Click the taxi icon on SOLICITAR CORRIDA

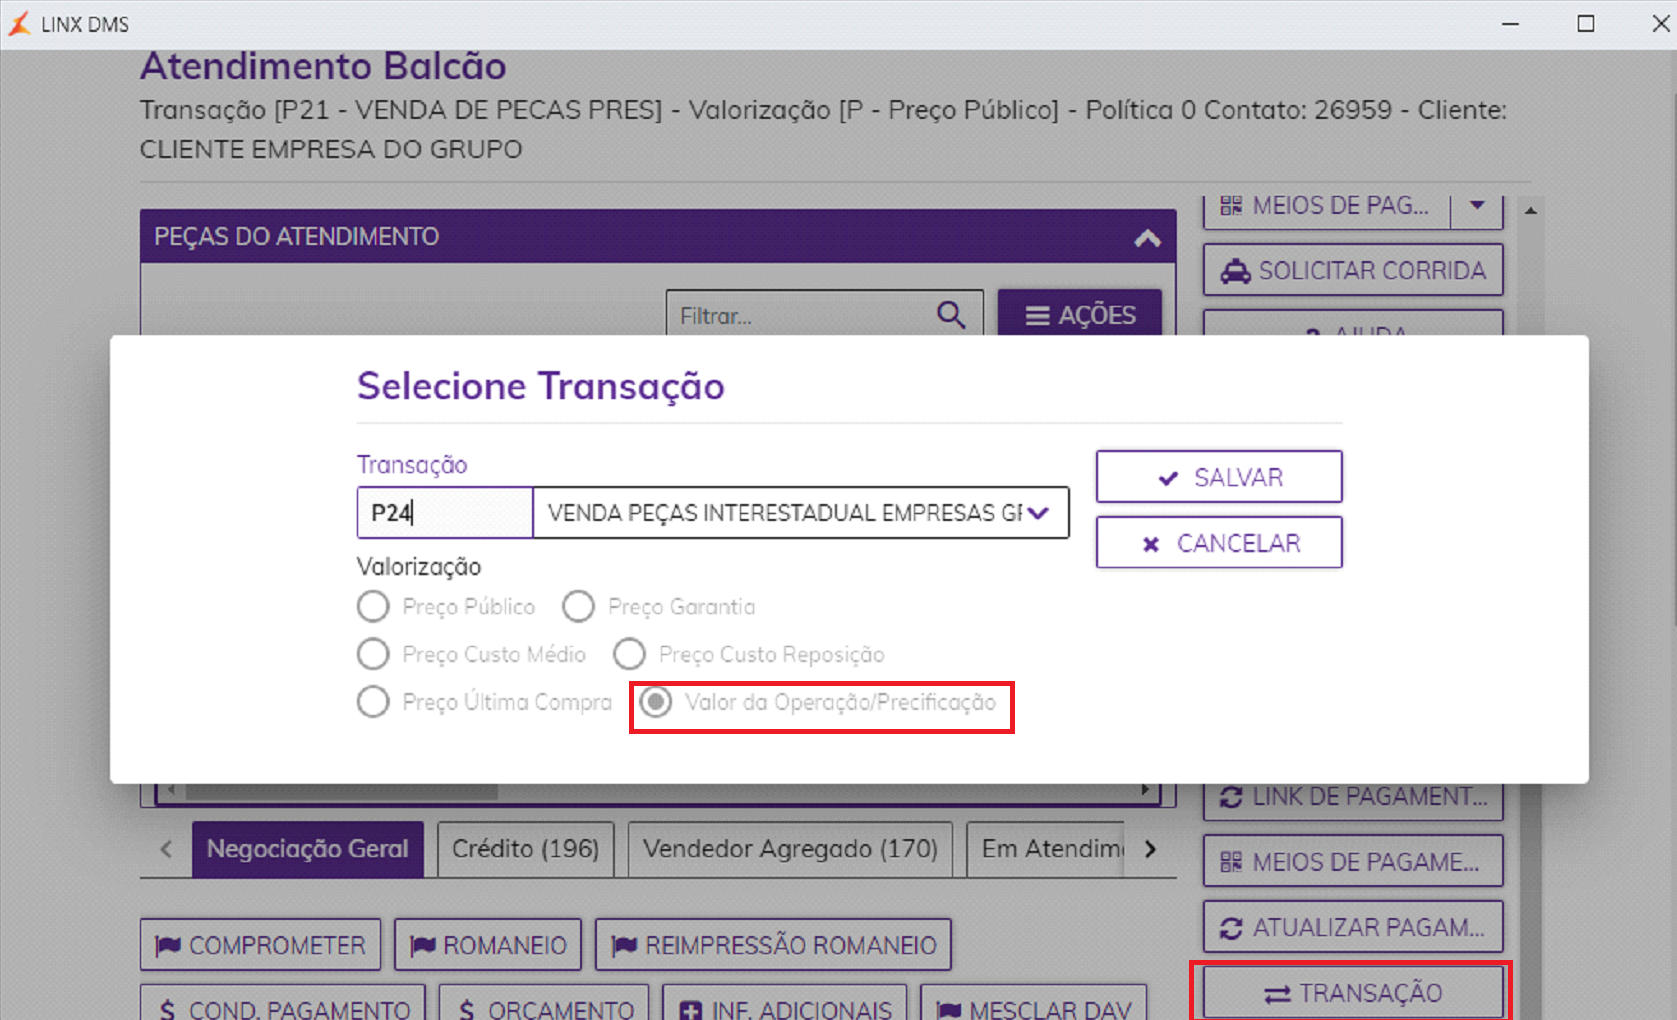pyautogui.click(x=1235, y=271)
